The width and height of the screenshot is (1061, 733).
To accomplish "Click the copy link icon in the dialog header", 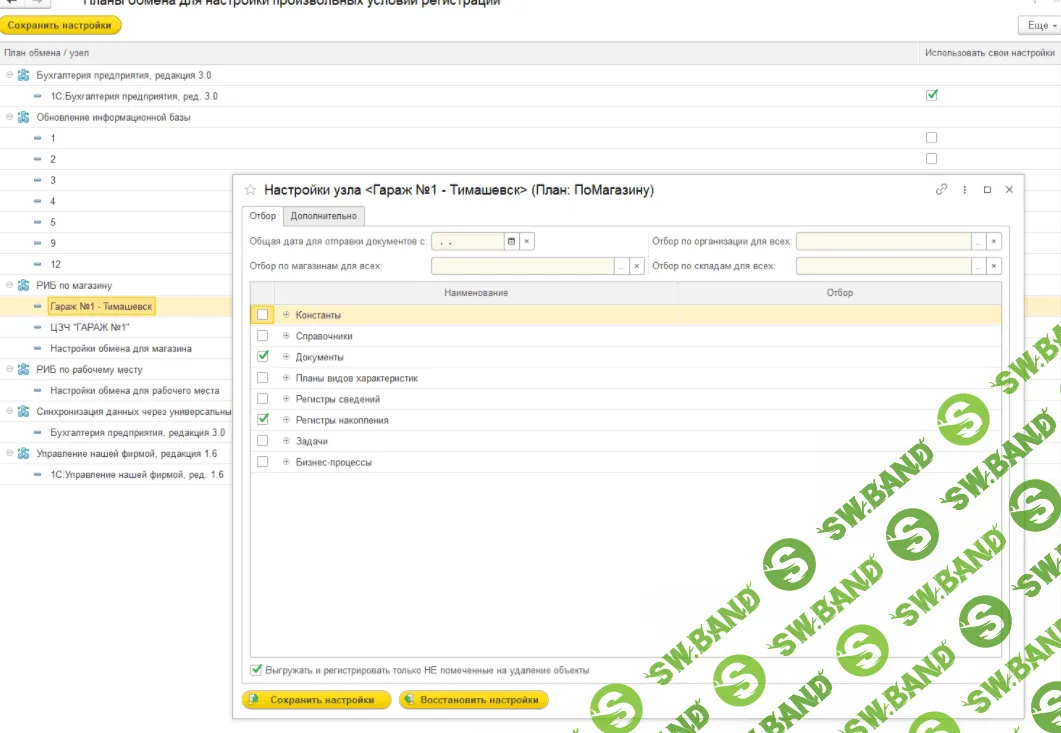I will (x=941, y=189).
